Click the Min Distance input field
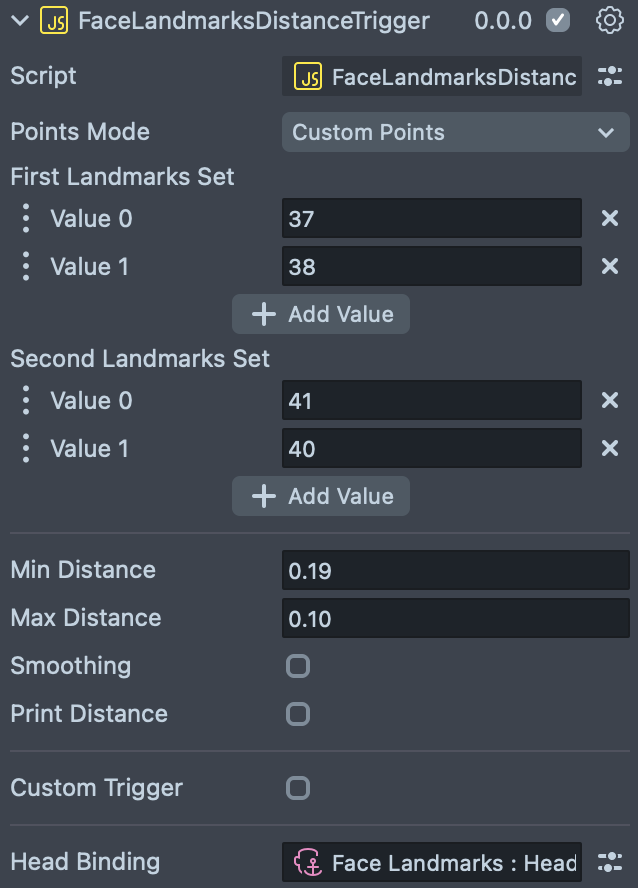 tap(455, 570)
